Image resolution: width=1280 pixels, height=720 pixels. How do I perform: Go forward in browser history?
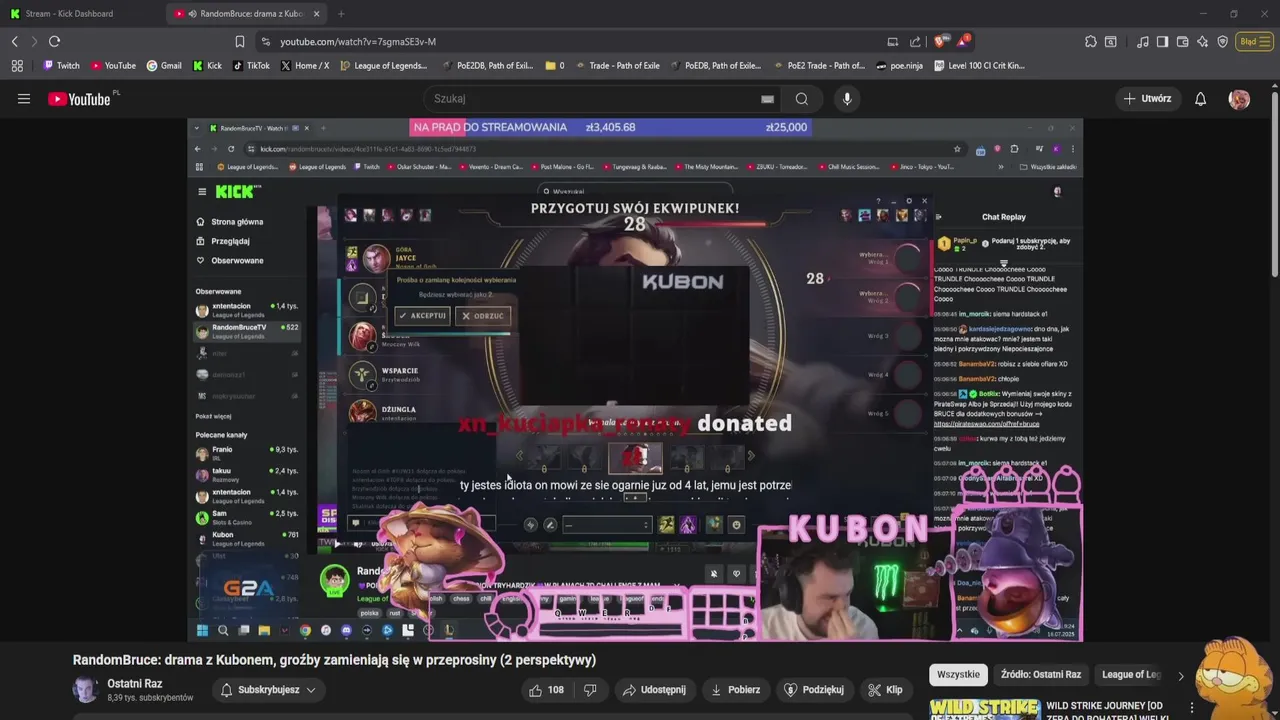pos(34,41)
